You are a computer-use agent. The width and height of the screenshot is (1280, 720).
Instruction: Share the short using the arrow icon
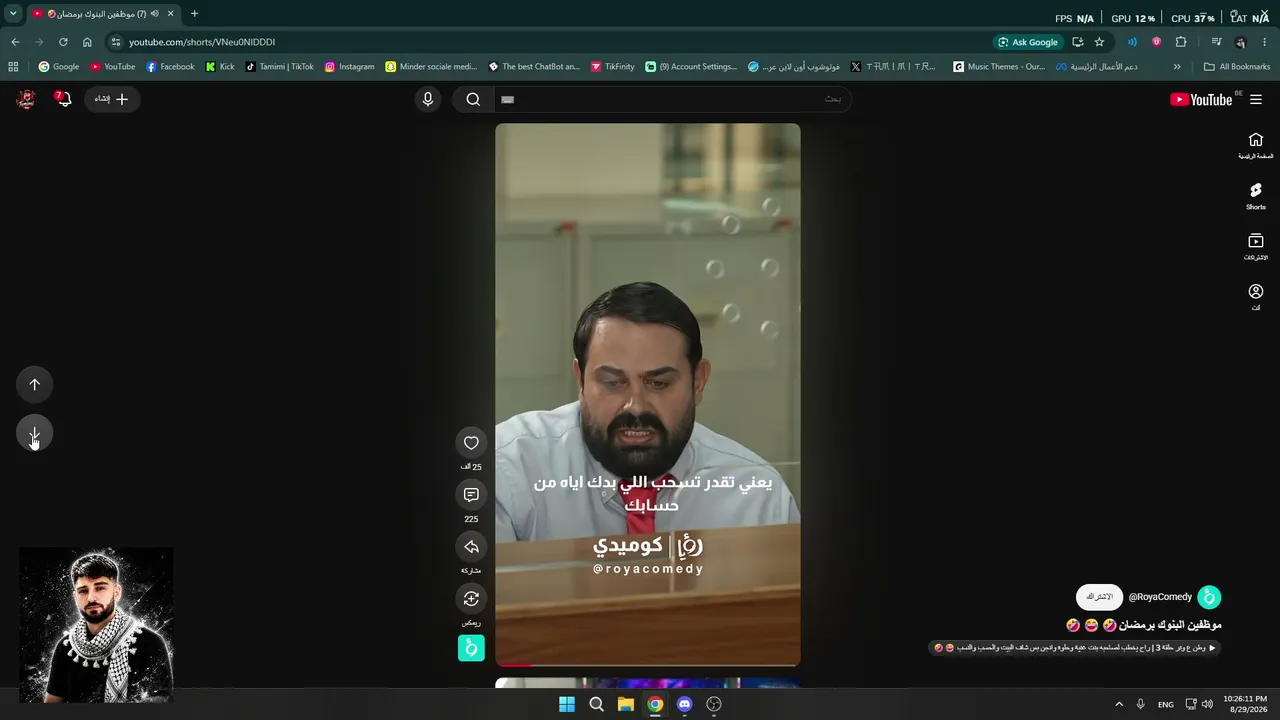point(471,547)
